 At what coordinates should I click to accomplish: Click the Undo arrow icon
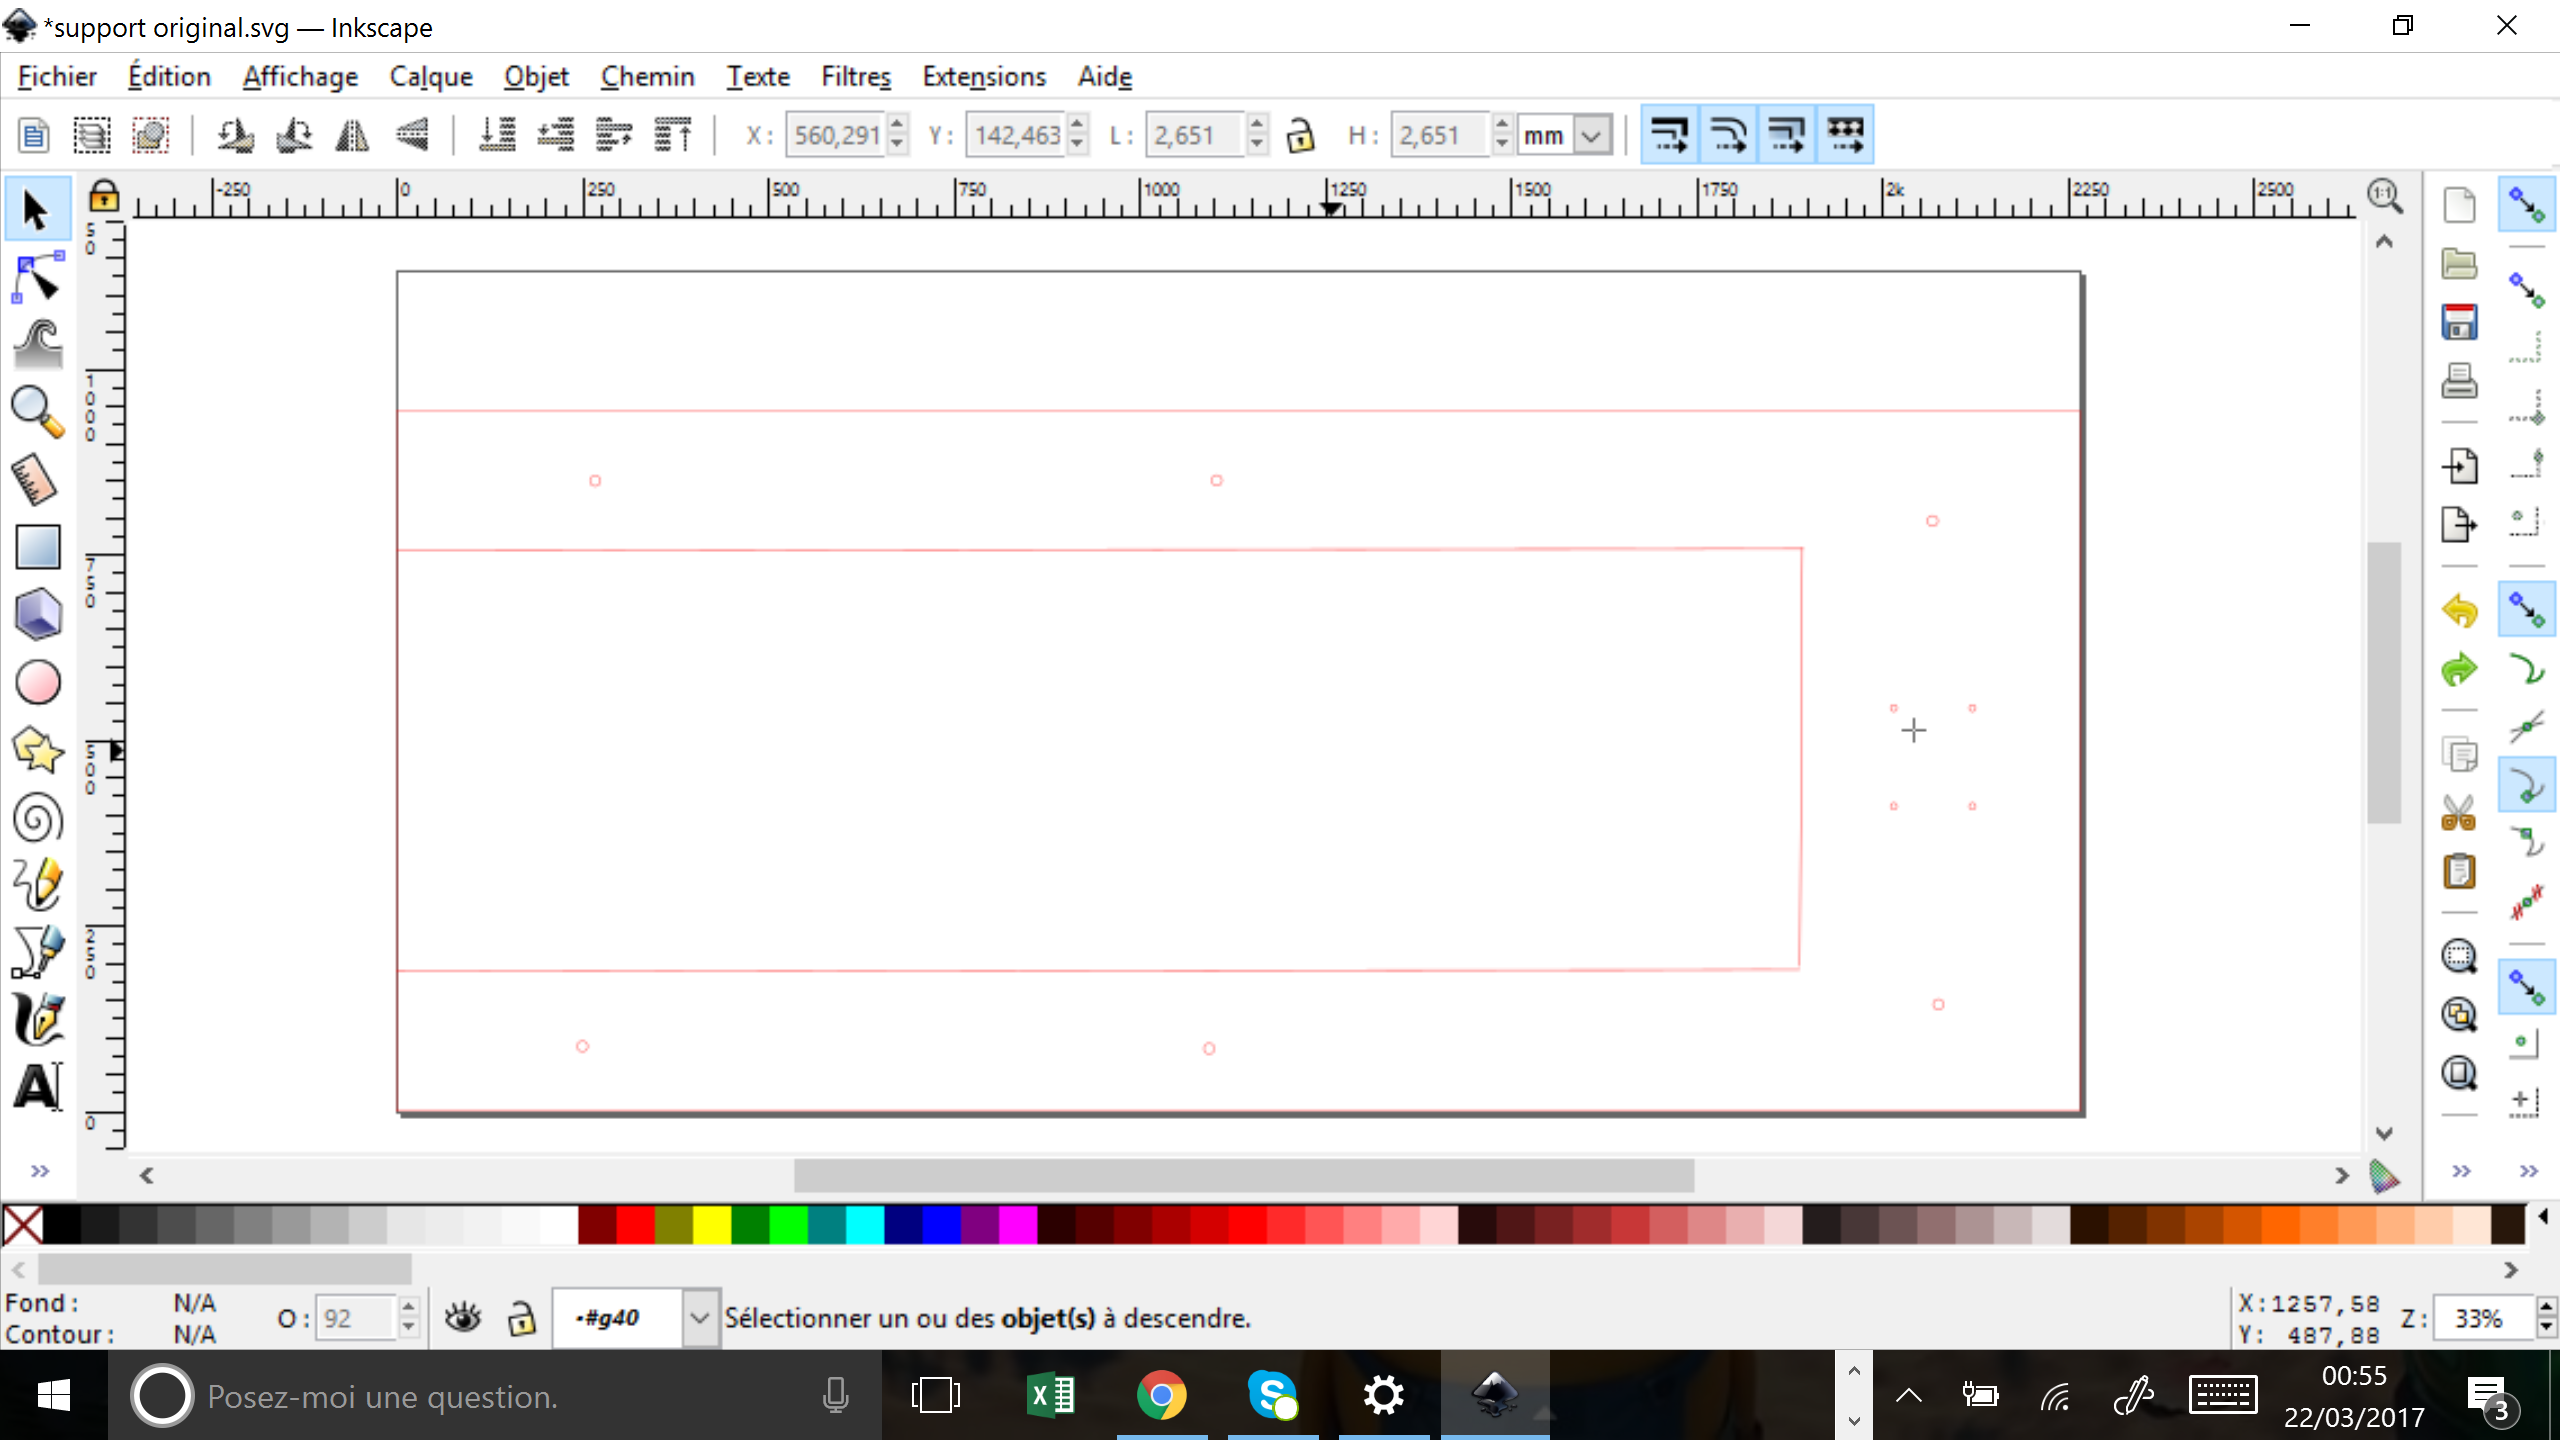[2459, 610]
